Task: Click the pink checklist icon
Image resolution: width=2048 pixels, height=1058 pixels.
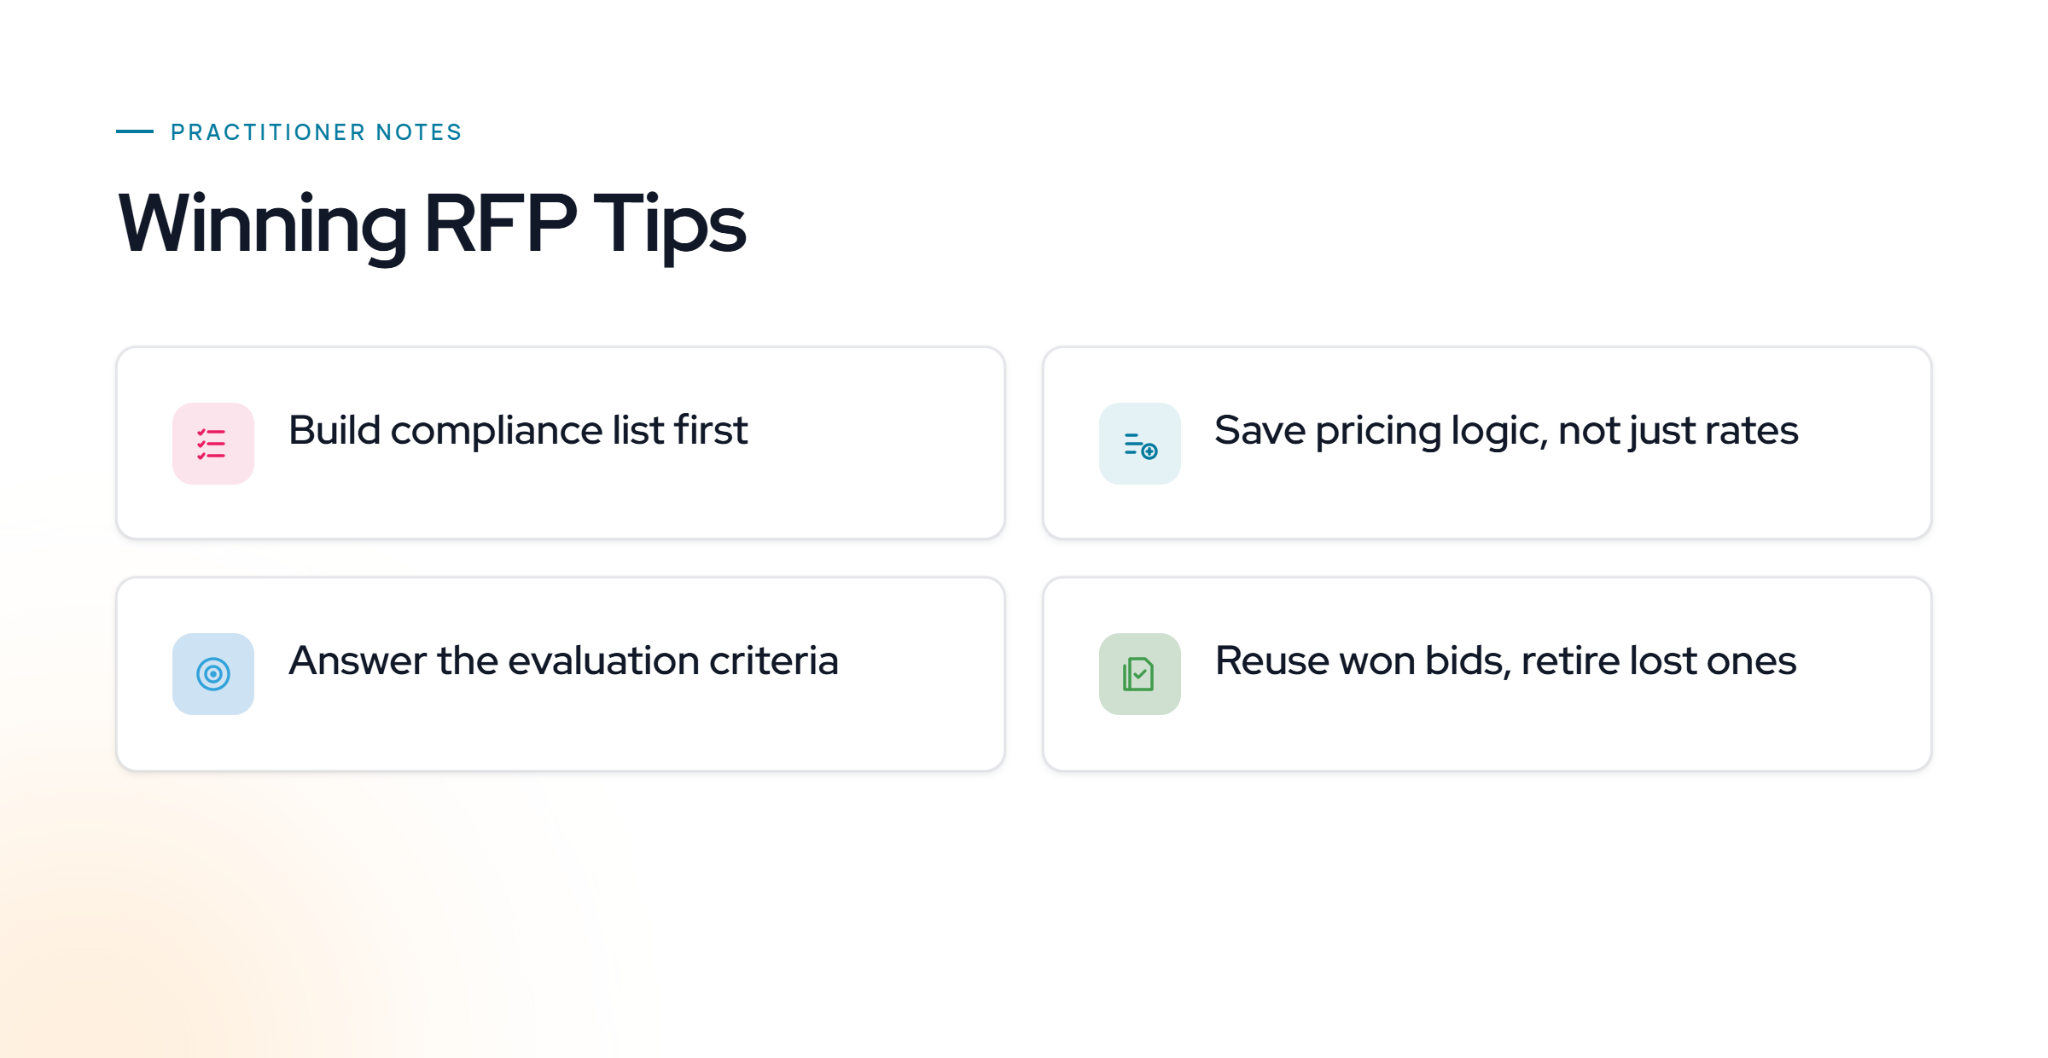Action: [213, 443]
